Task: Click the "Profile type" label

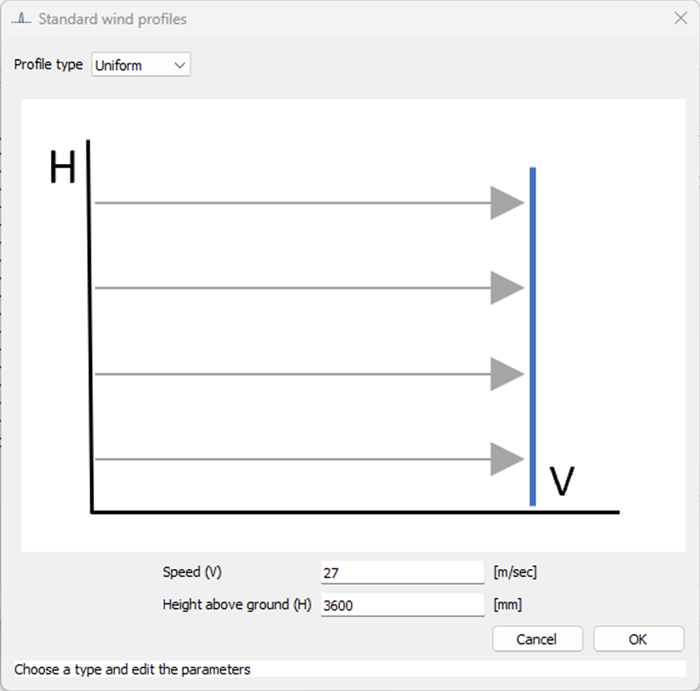Action: (48, 65)
